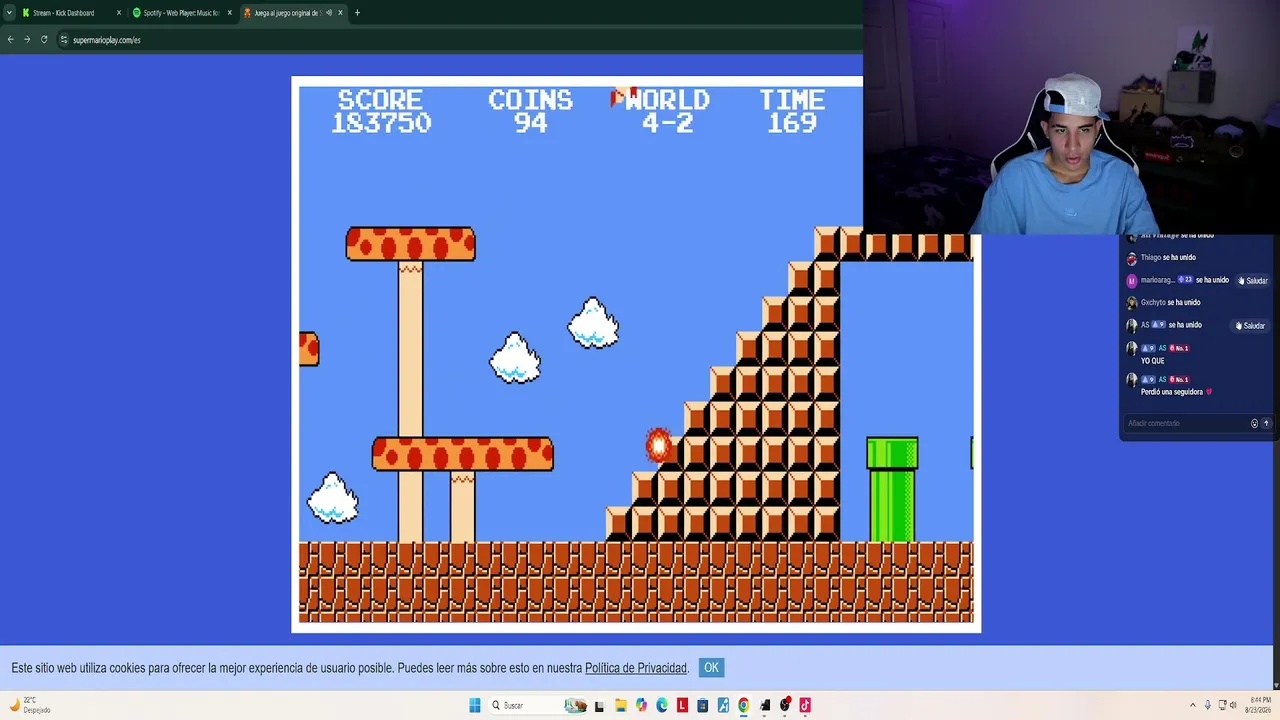Click Gxchyto's avatar in the chat

pyautogui.click(x=1132, y=303)
